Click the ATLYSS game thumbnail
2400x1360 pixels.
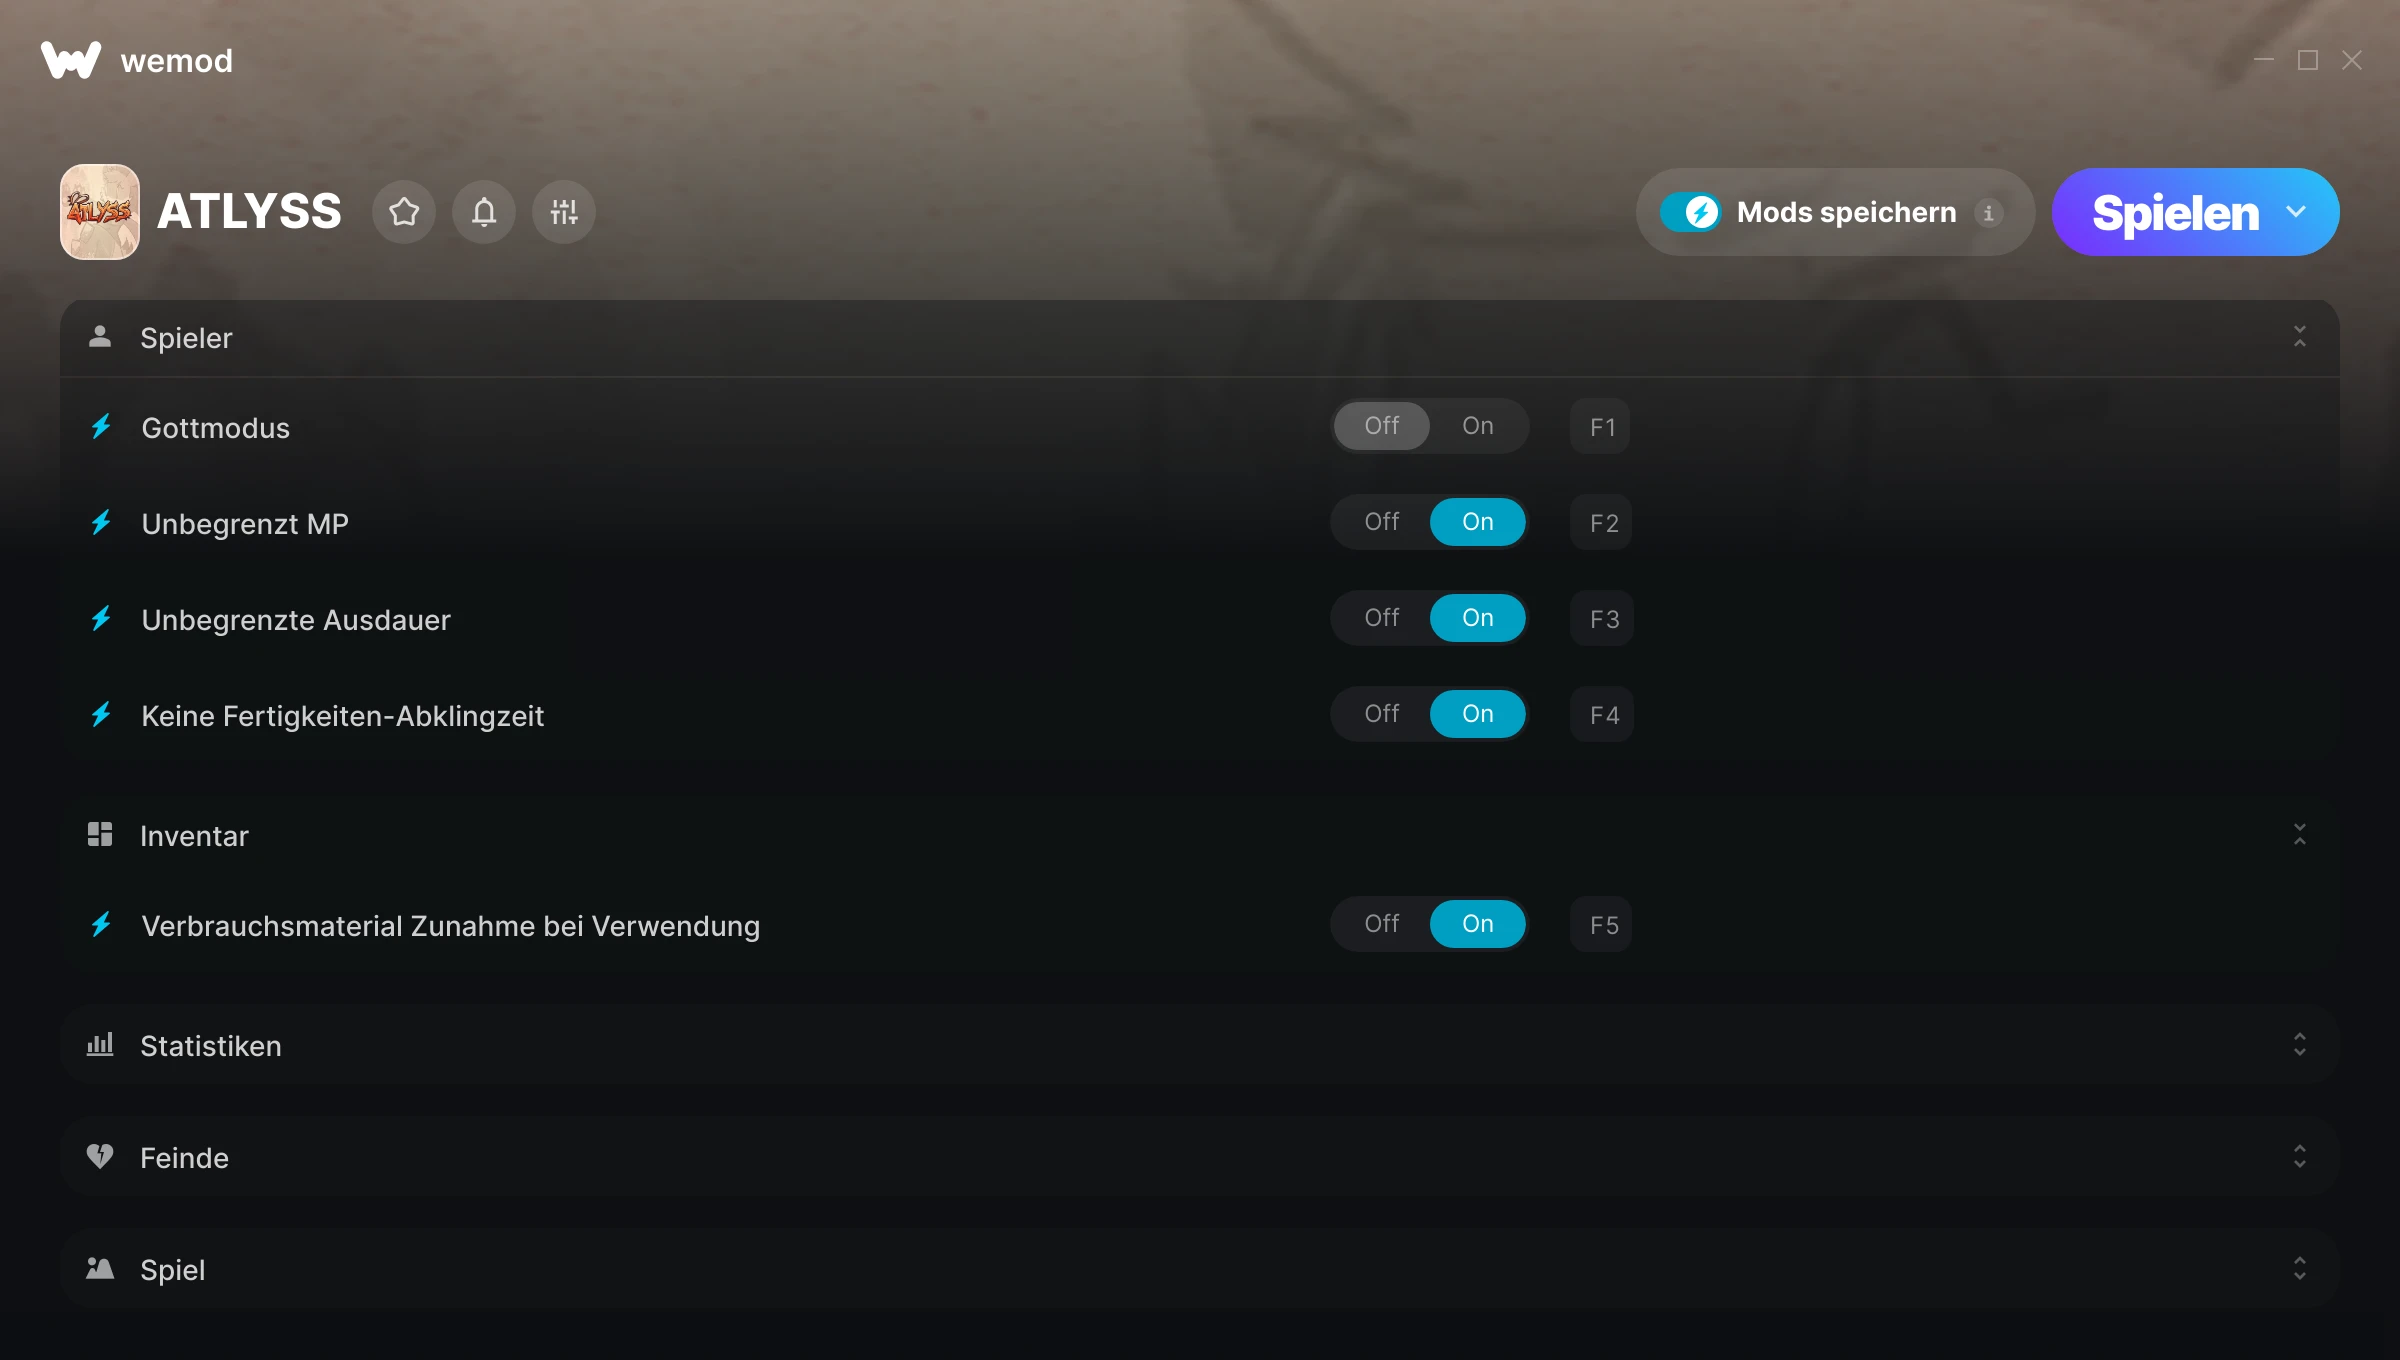pos(100,212)
